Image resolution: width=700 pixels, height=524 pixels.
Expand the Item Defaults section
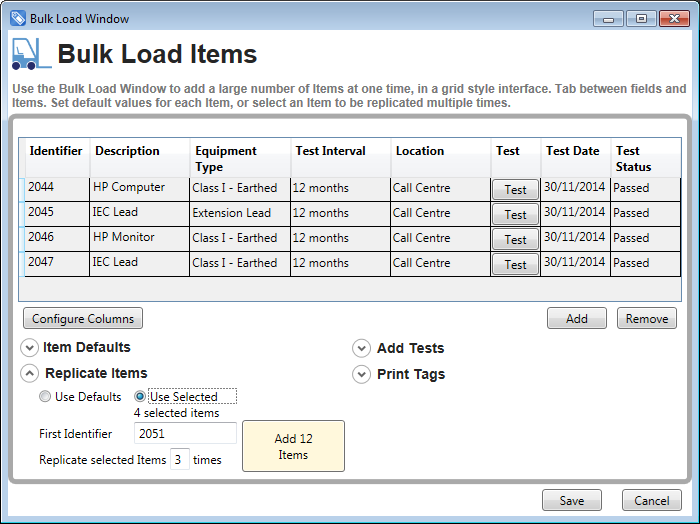click(29, 348)
